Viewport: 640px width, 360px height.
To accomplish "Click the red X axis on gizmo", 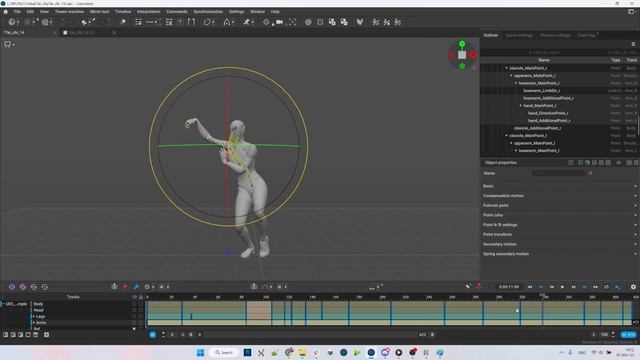I will click(473, 55).
